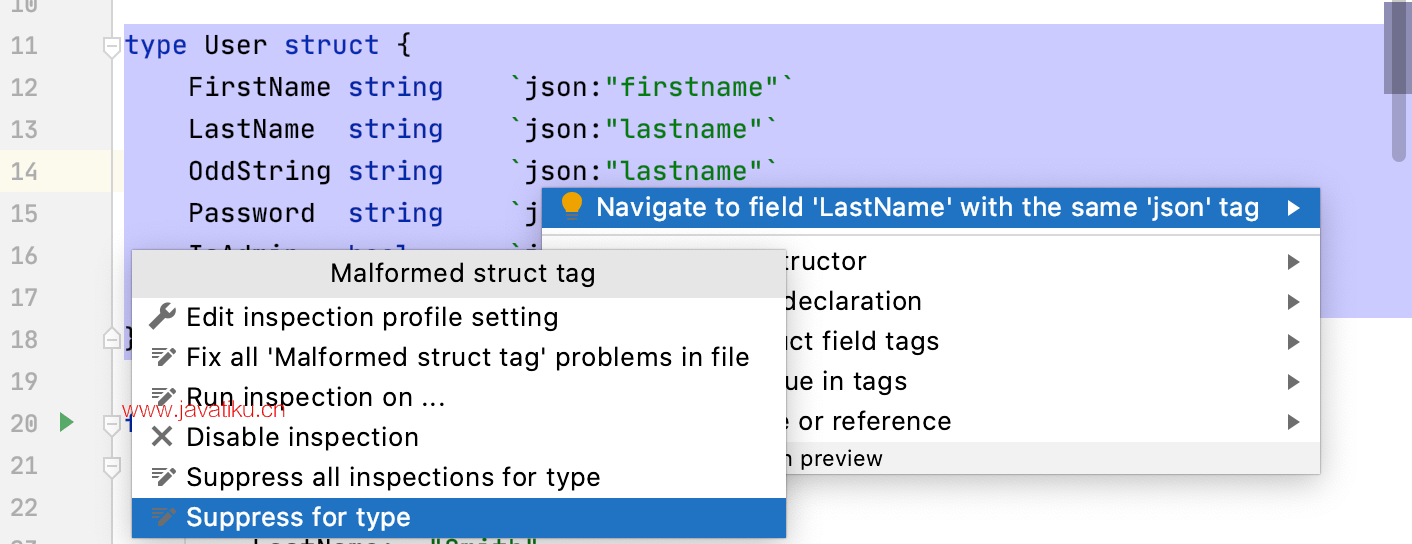Click the editor's vertical scrollbar thumb
The width and height of the screenshot is (1412, 544).
click(x=1396, y=50)
